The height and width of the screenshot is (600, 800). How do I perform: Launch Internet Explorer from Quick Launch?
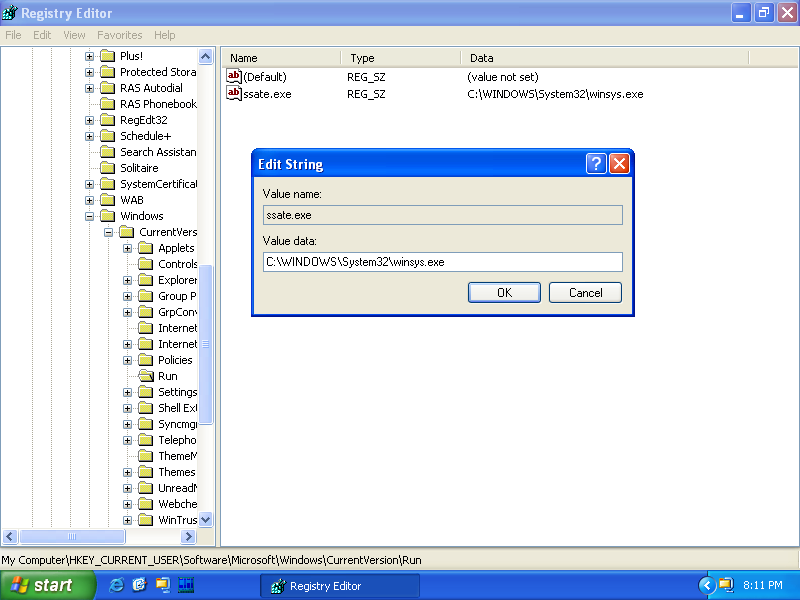[x=117, y=585]
